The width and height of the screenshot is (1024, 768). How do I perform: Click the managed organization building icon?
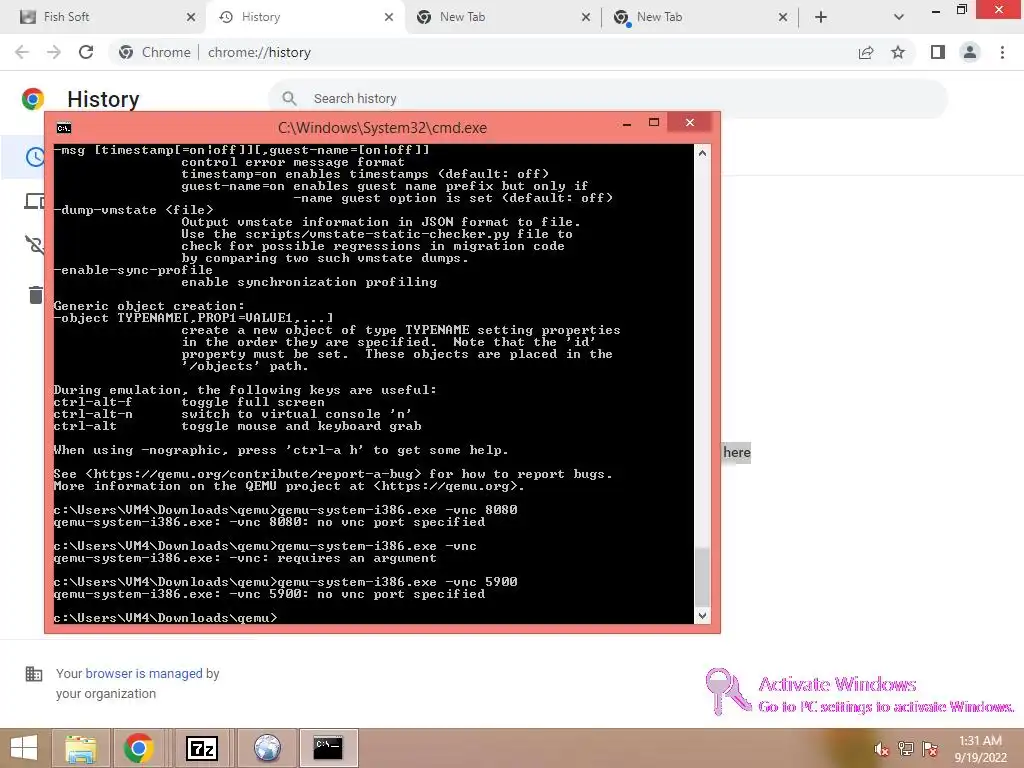pos(33,673)
